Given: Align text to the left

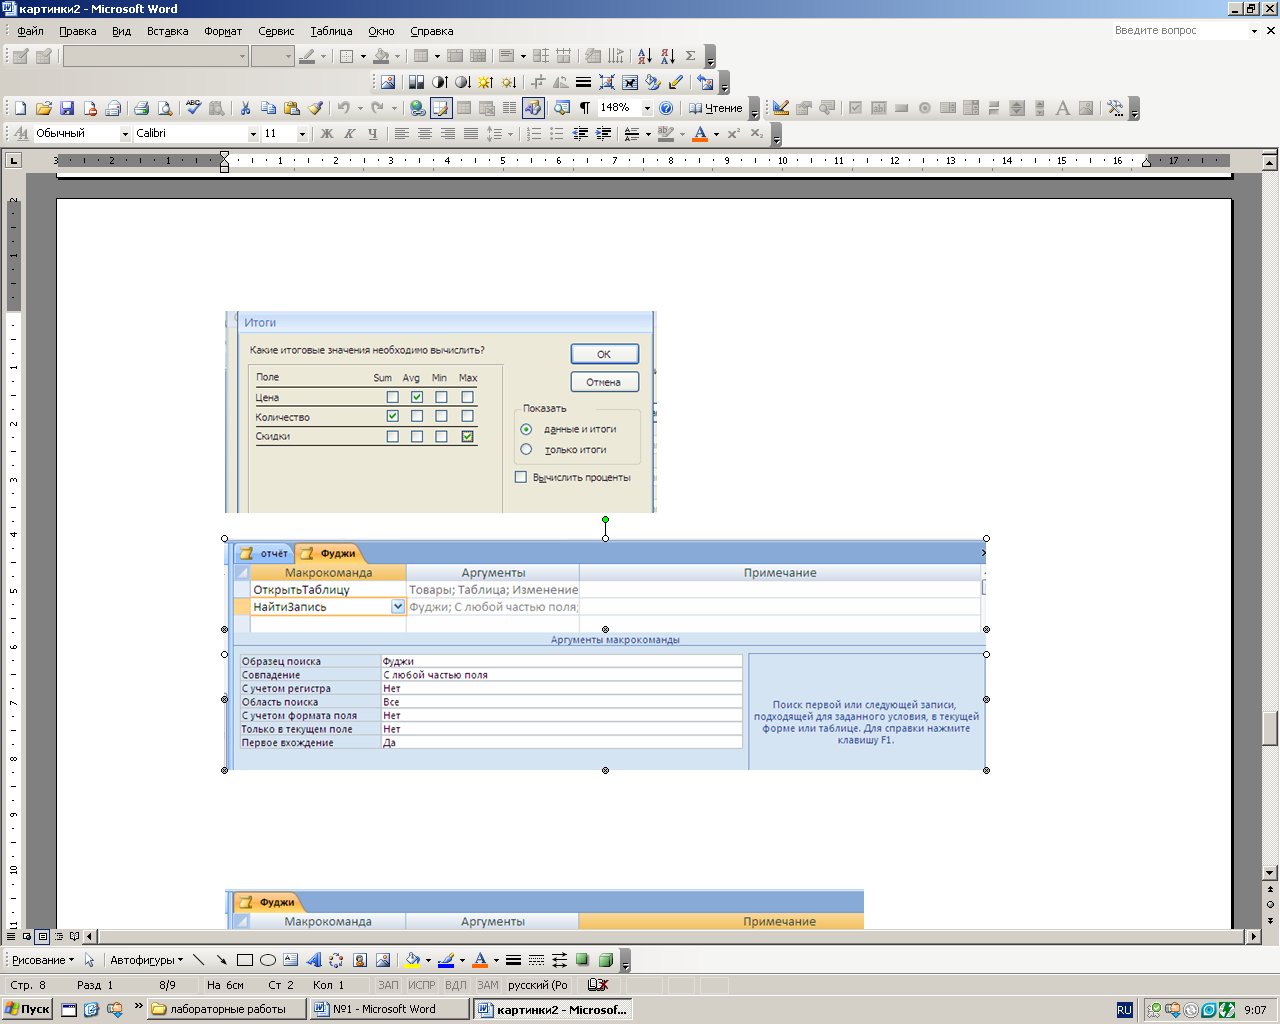Looking at the screenshot, I should (x=402, y=133).
